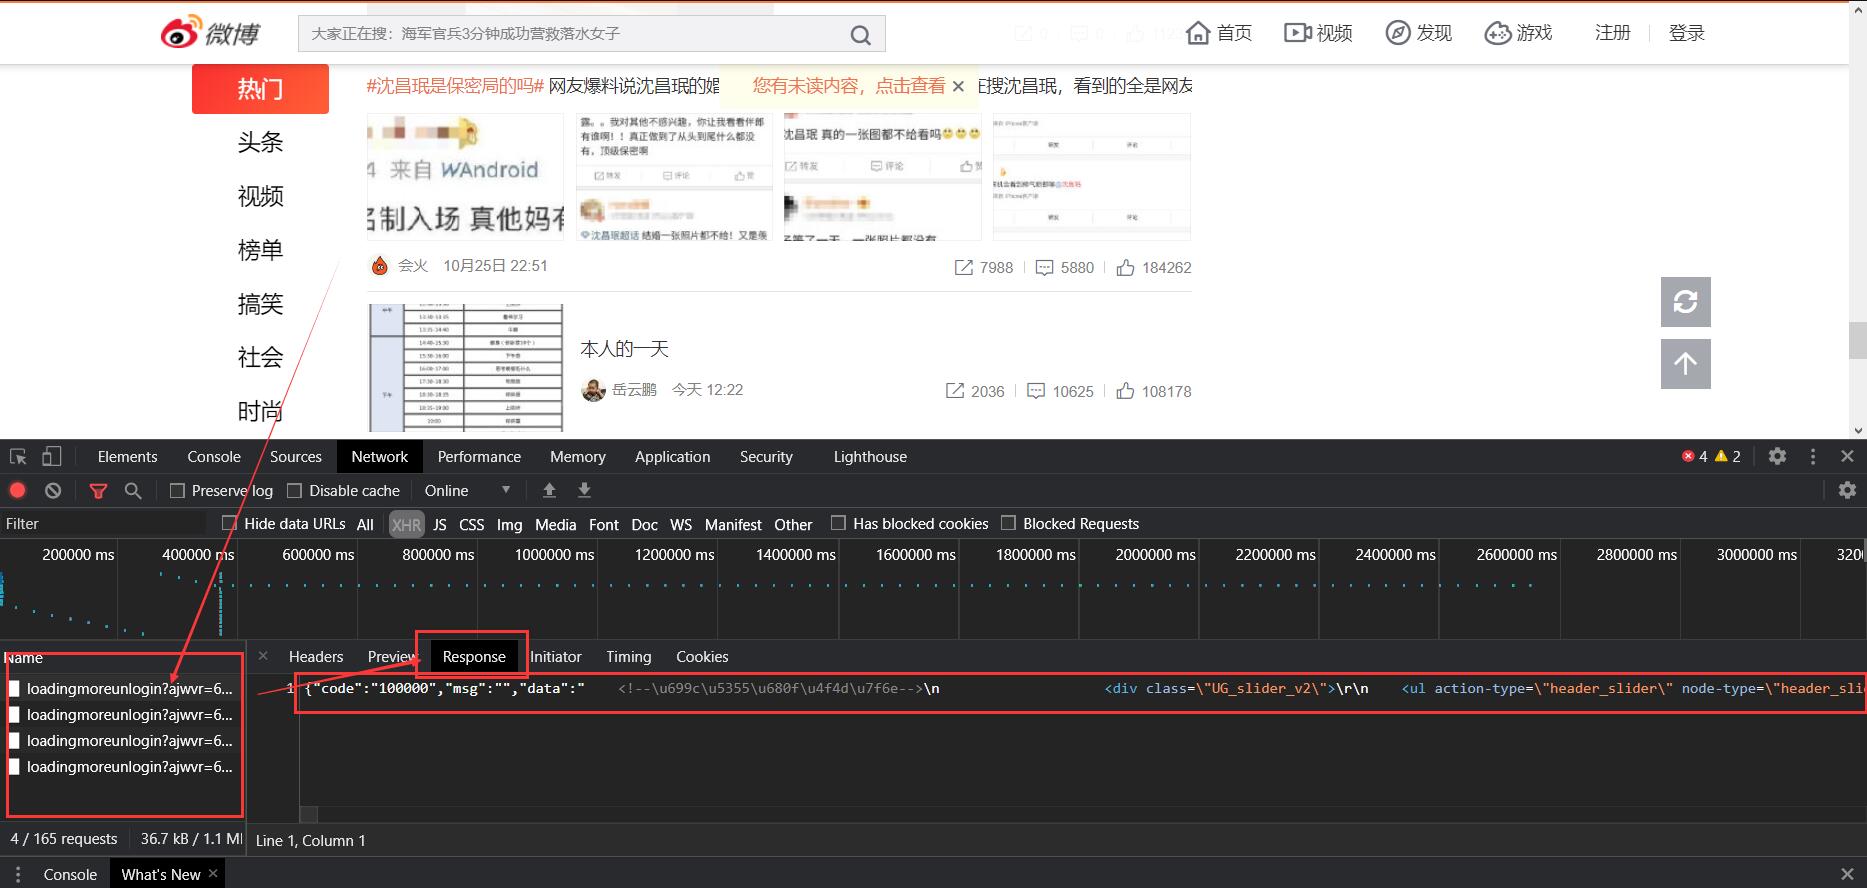Click the Weibo logo

(x=210, y=33)
